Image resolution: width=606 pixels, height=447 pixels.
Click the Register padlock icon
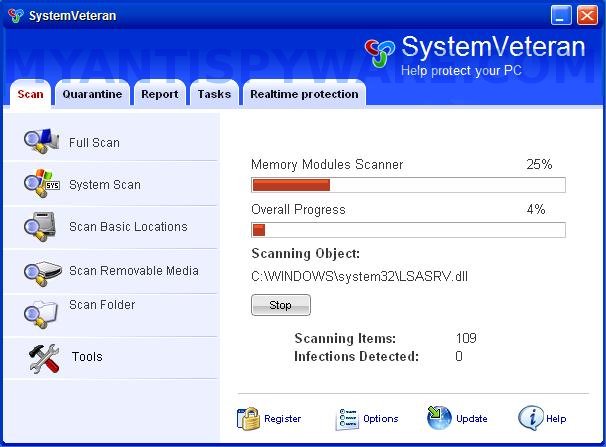tap(248, 419)
